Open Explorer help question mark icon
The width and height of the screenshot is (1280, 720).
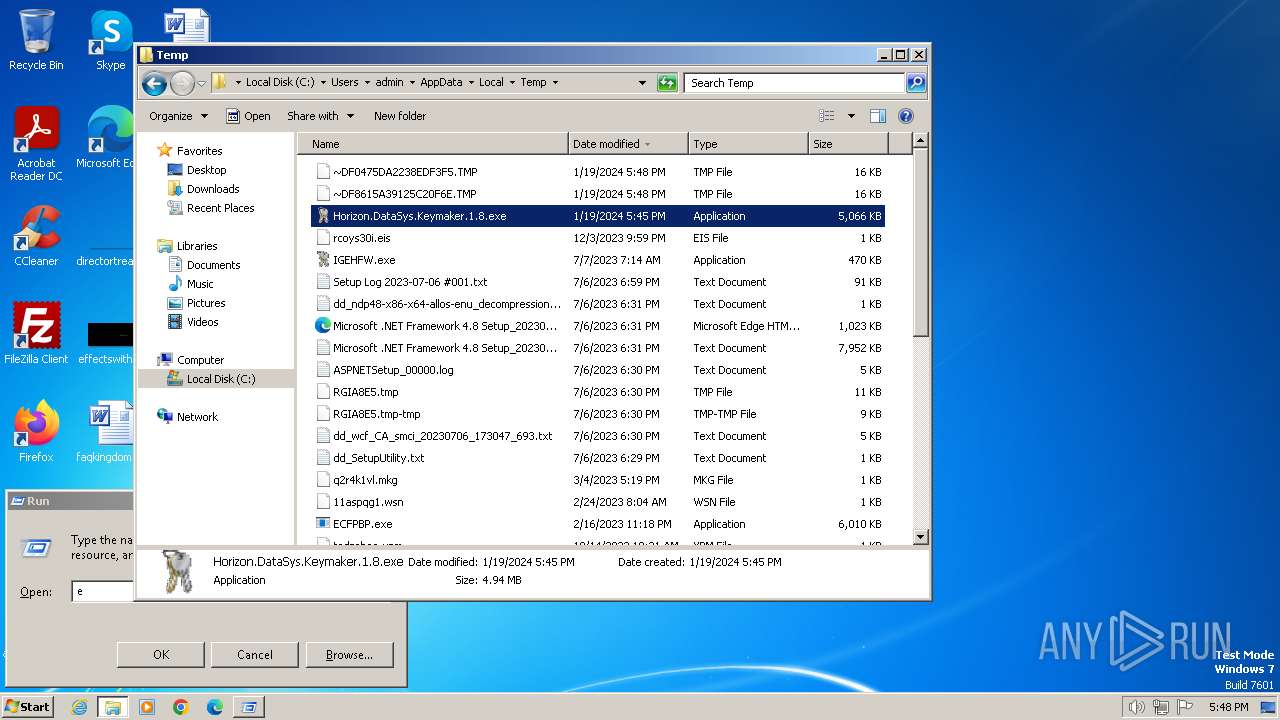click(x=906, y=116)
